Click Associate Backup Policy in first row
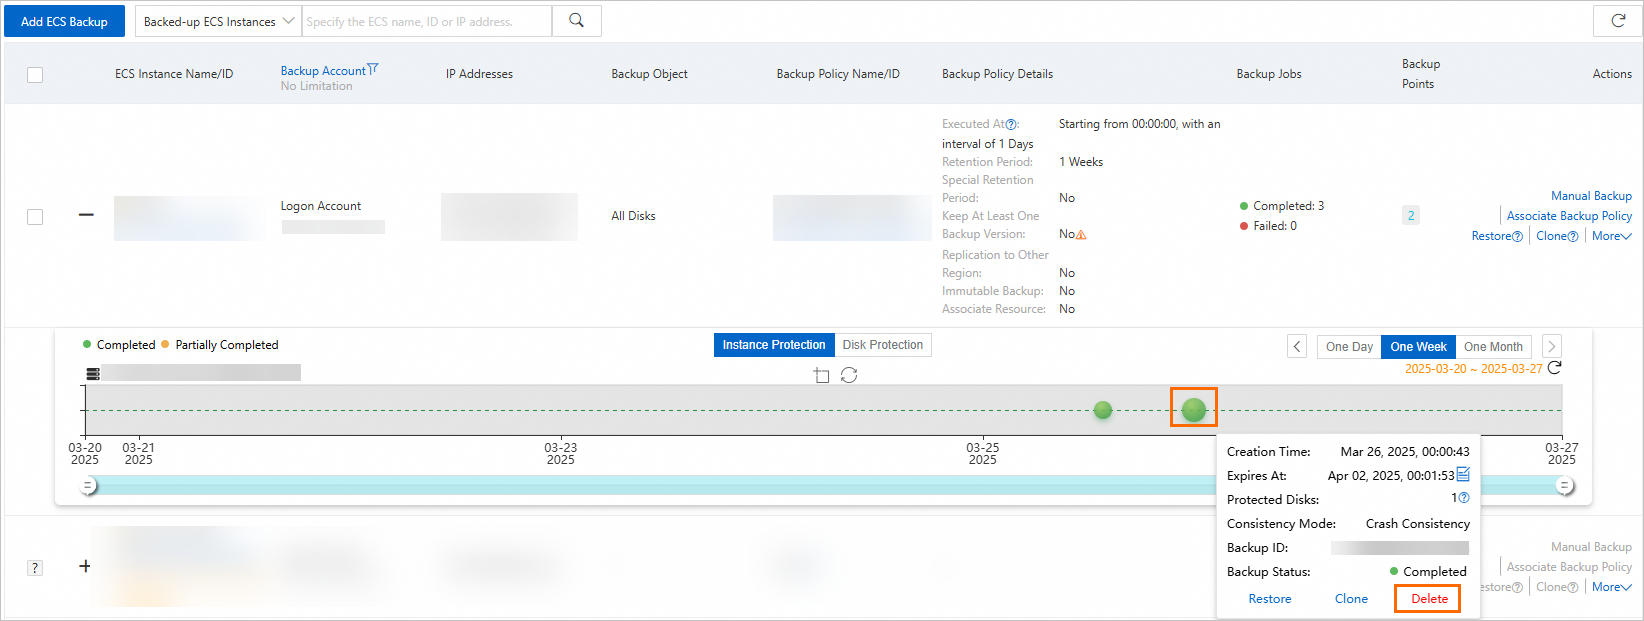This screenshot has height=621, width=1644. click(x=1569, y=216)
